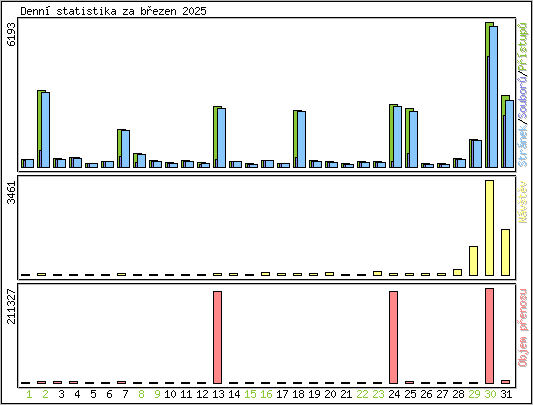
Task: Click the light blue 'Stránek' legend label
Action: [x=522, y=146]
